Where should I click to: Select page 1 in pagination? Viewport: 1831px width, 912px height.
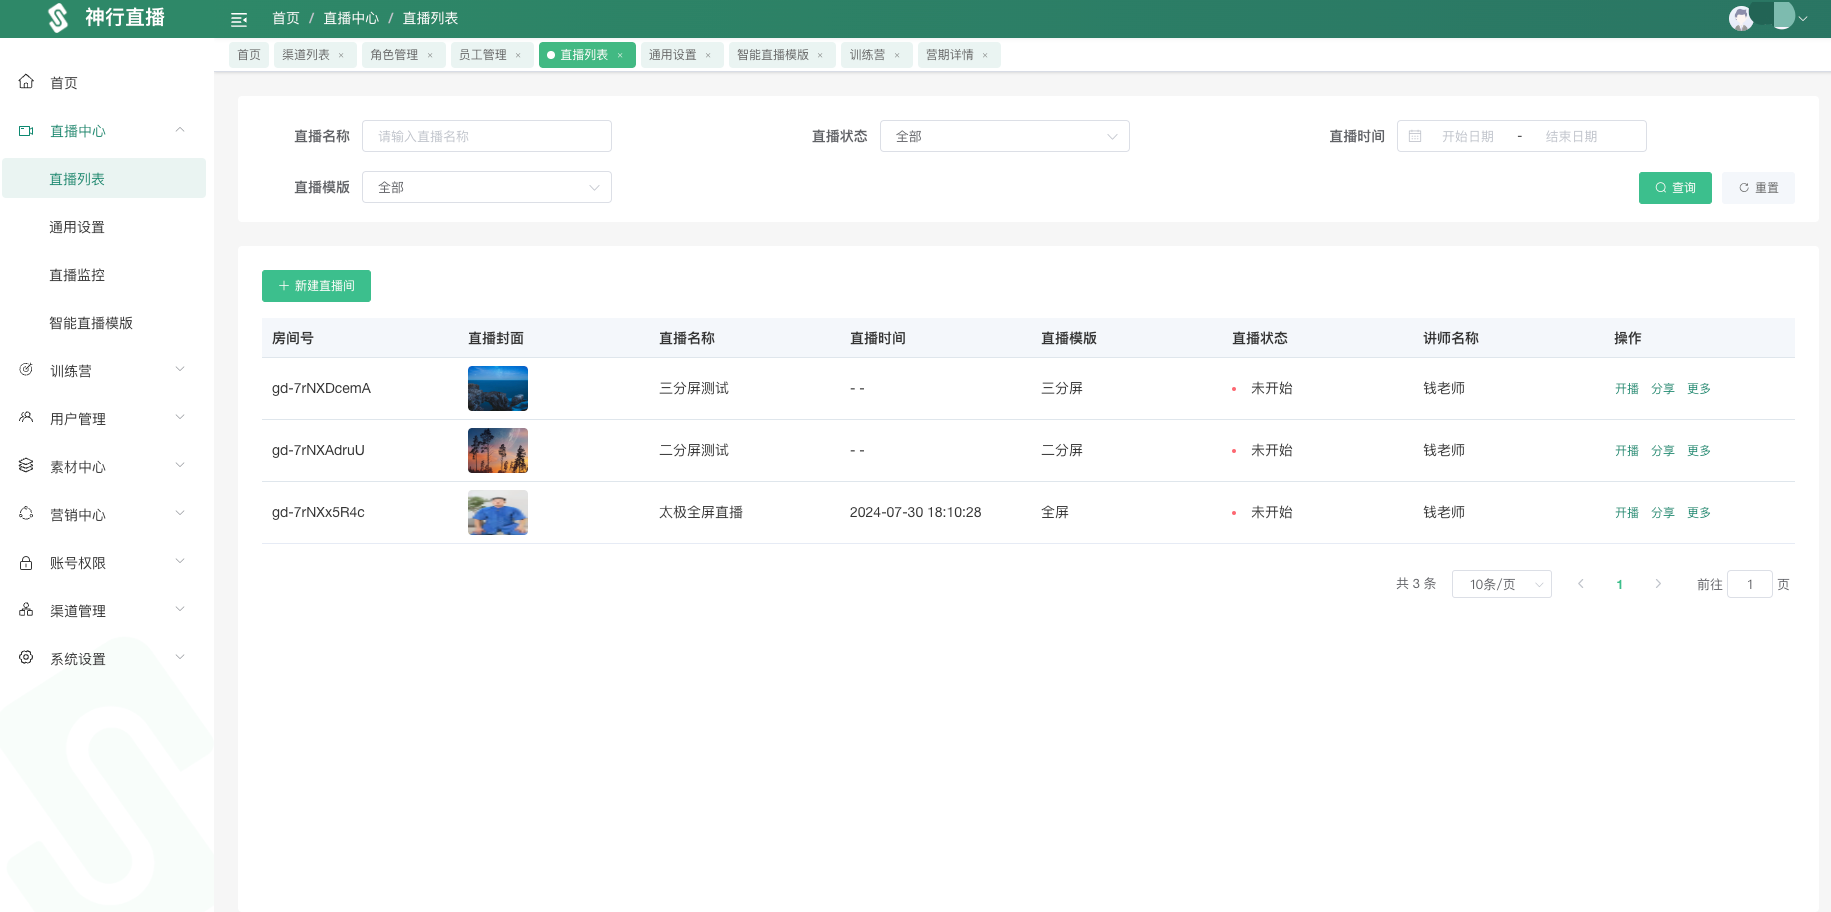pyautogui.click(x=1619, y=584)
